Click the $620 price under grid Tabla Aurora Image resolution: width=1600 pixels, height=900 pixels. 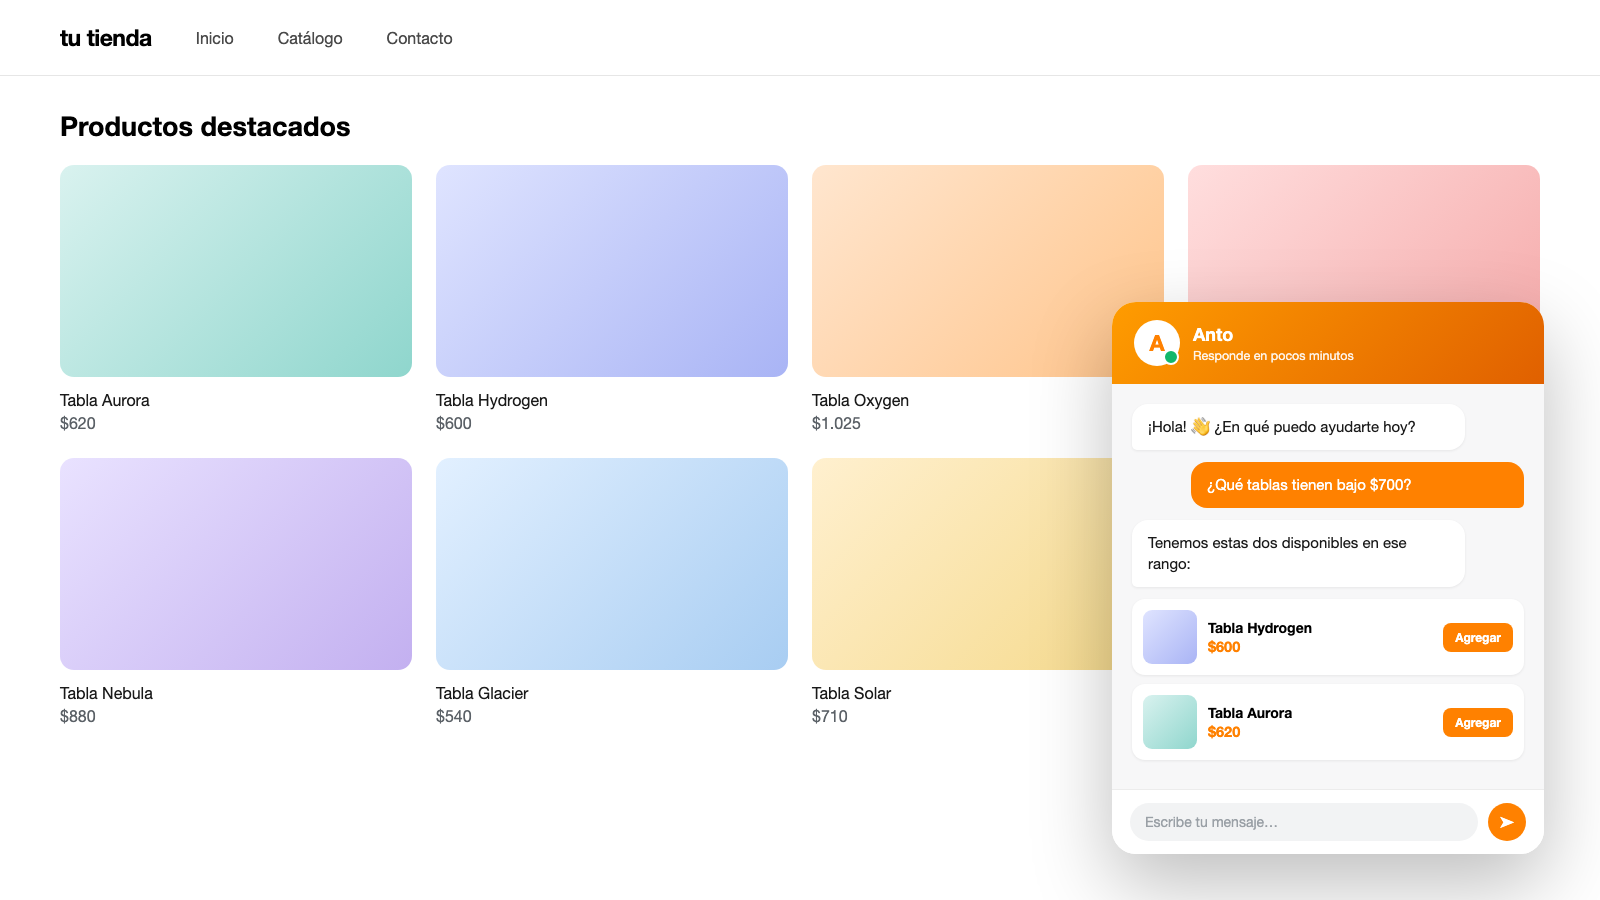[78, 423]
